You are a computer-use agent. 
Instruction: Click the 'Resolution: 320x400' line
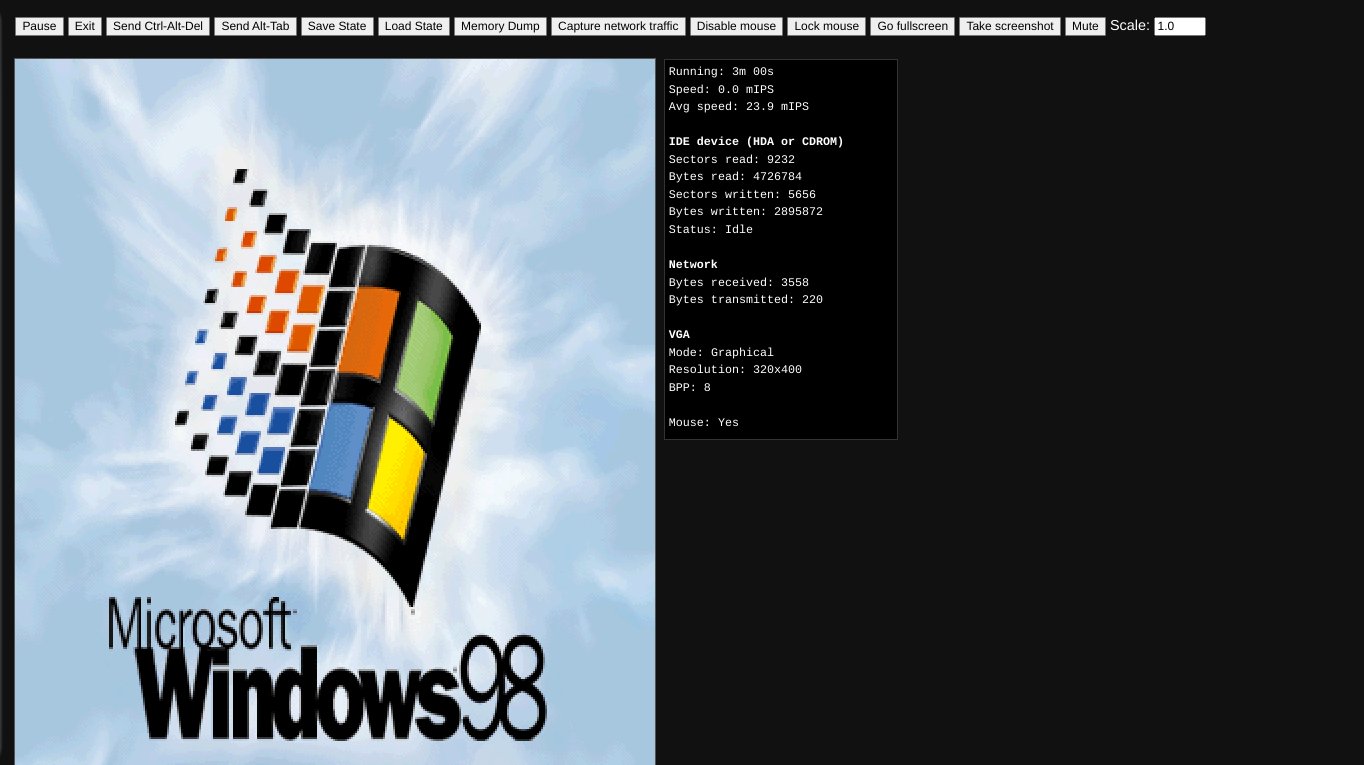[735, 370]
